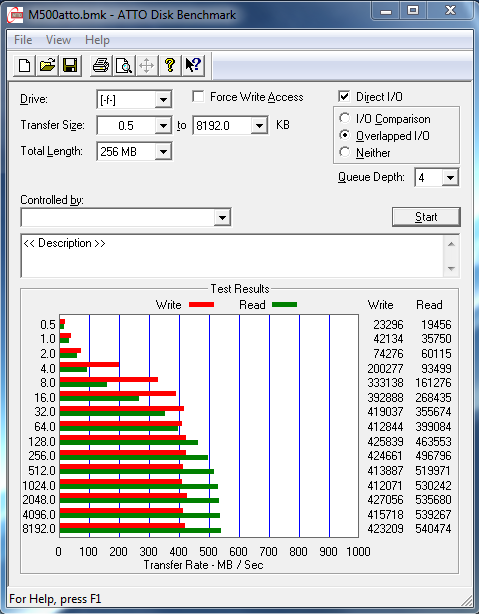Screen dimensions: 479x614
Task: Print results with the printer icon
Action: coord(101,65)
